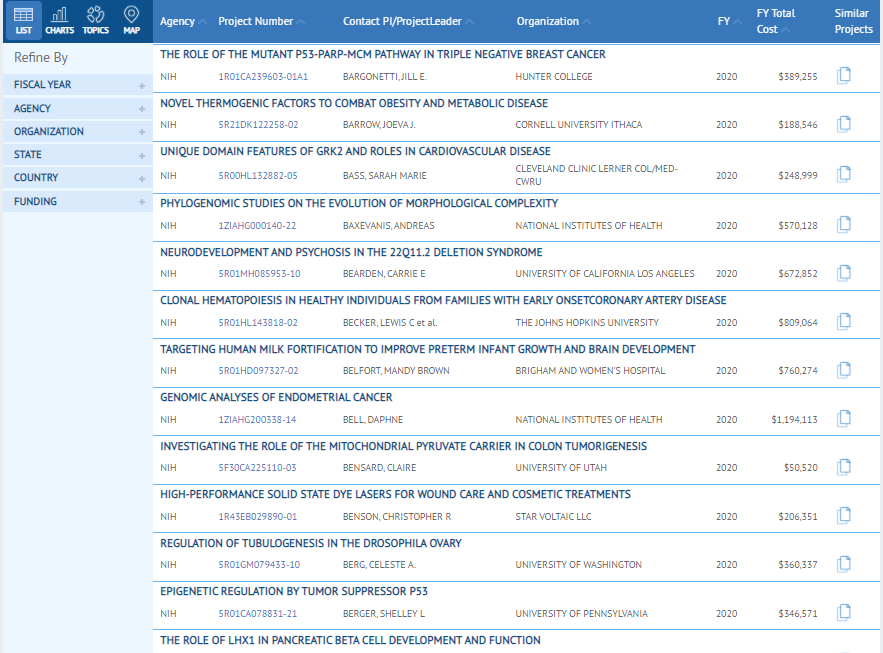Click project number 1ZIAHG200338-14

pos(257,420)
